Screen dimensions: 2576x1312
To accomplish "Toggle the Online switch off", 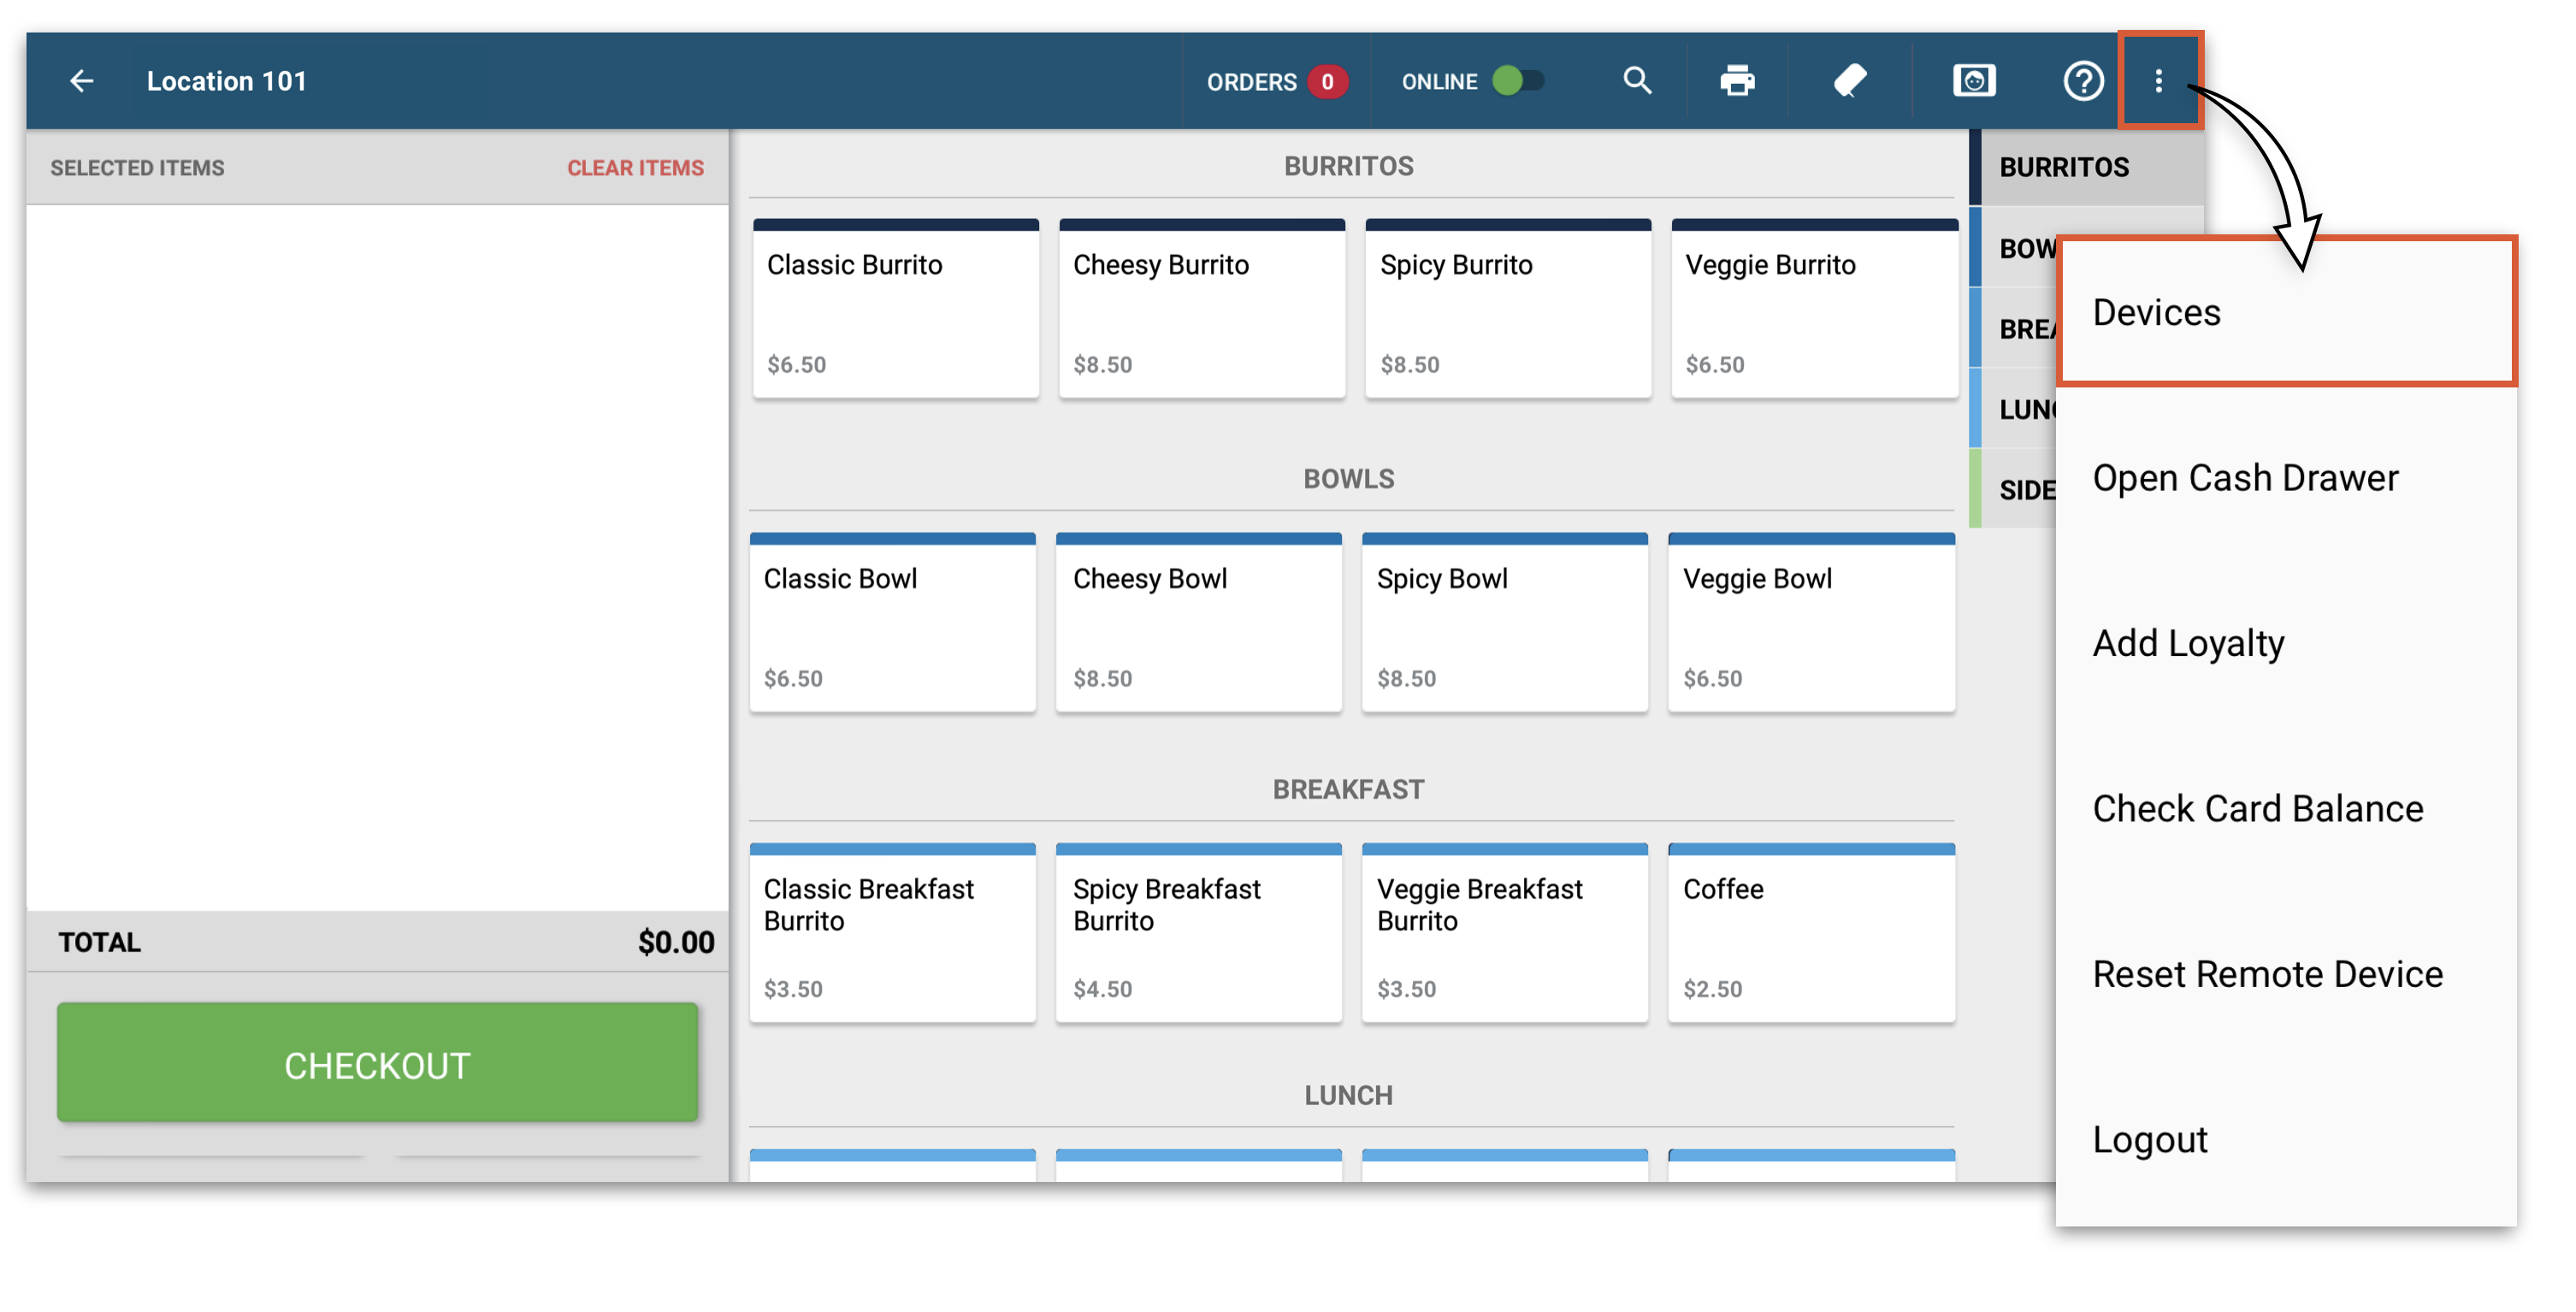I will click(x=1518, y=81).
